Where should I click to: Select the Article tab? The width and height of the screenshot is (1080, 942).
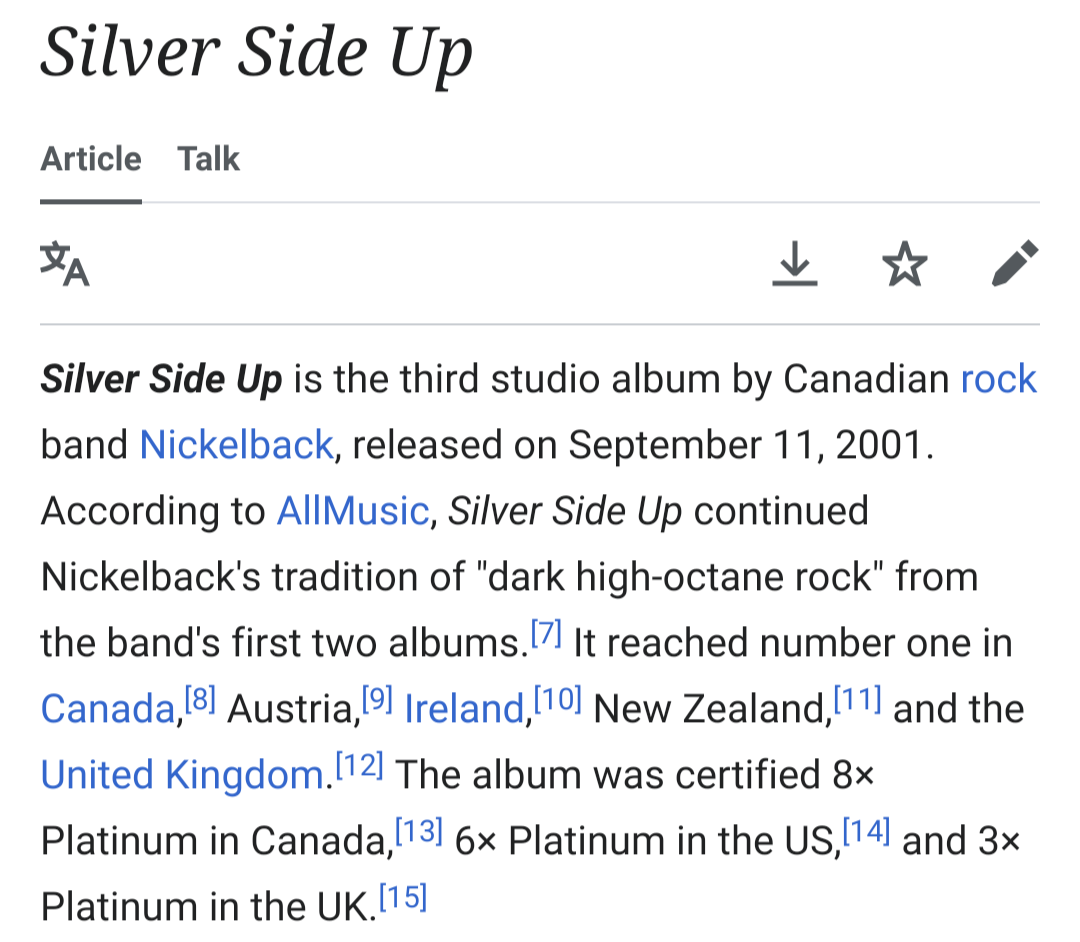tap(91, 159)
